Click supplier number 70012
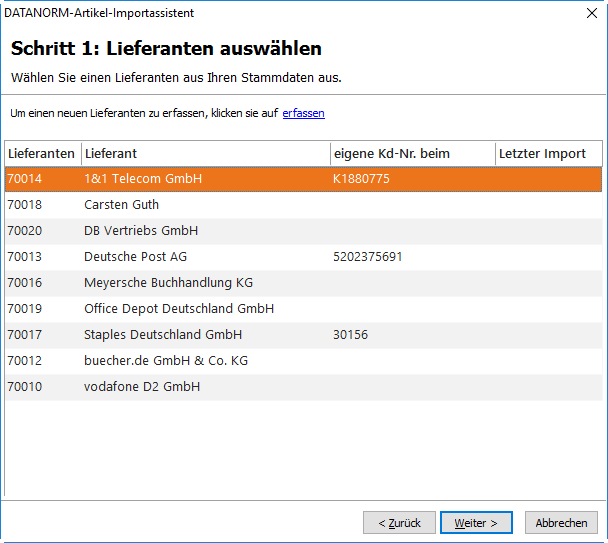 (24, 361)
